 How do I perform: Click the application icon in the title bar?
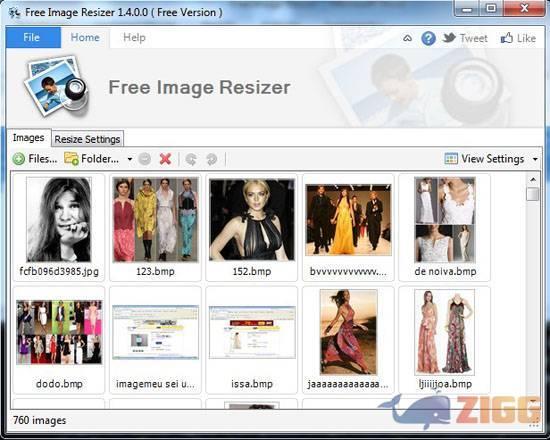pos(14,13)
